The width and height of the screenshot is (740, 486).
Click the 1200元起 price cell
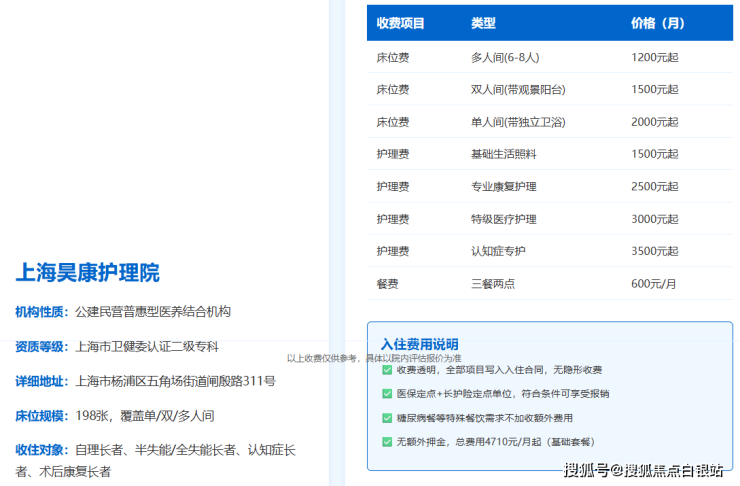click(x=655, y=58)
